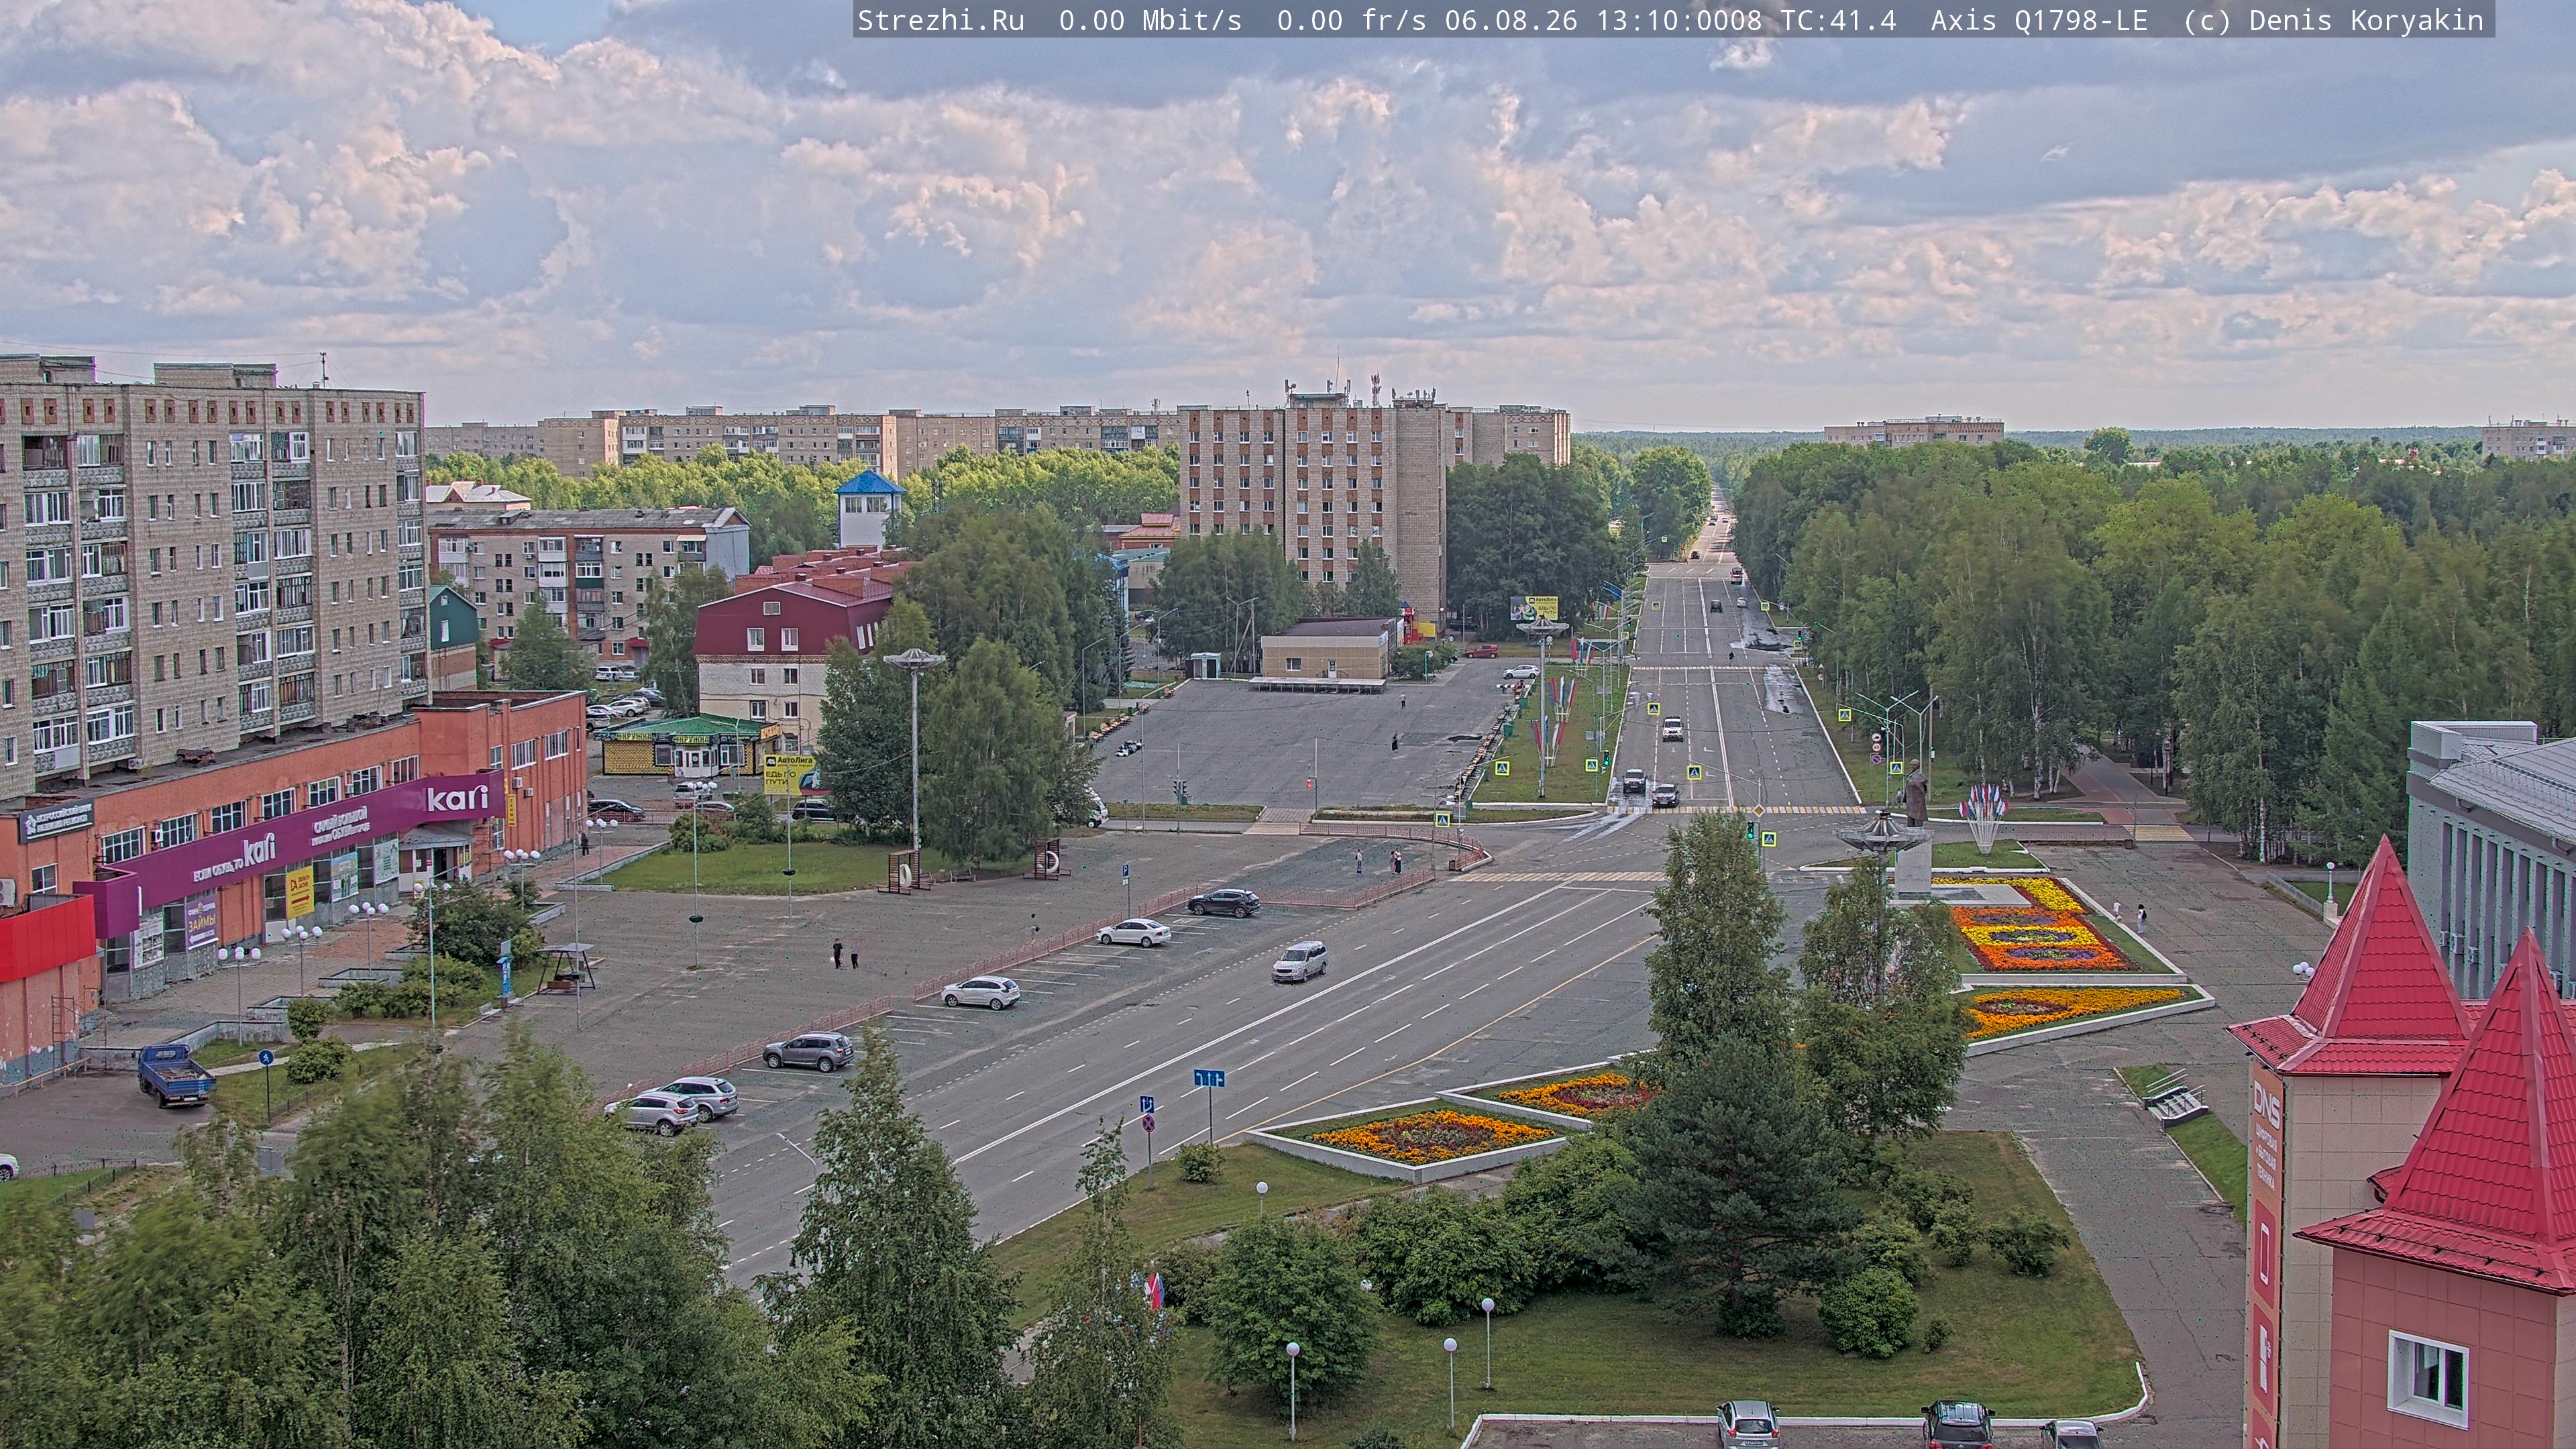
Task: Click the "Strezhi.Ru" overlay text
Action: [x=941, y=21]
